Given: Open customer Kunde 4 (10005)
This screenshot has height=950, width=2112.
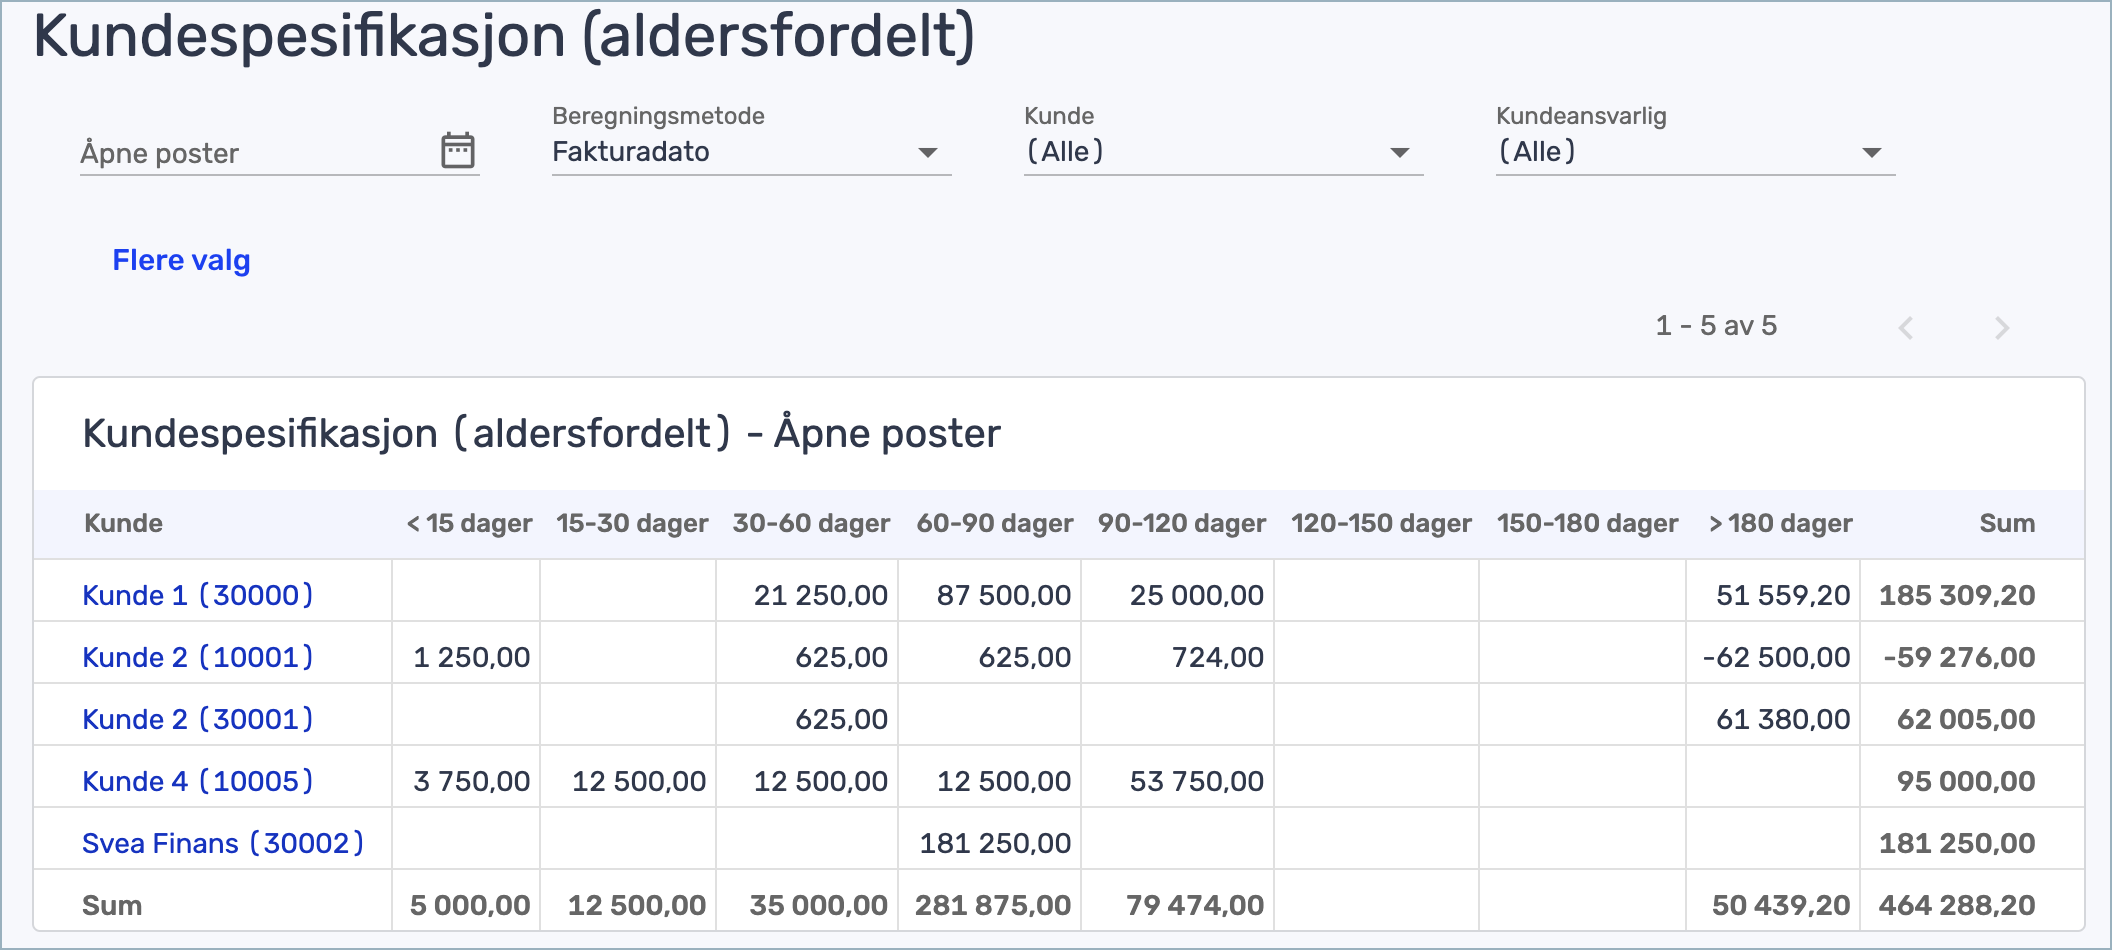Looking at the screenshot, I should 198,781.
